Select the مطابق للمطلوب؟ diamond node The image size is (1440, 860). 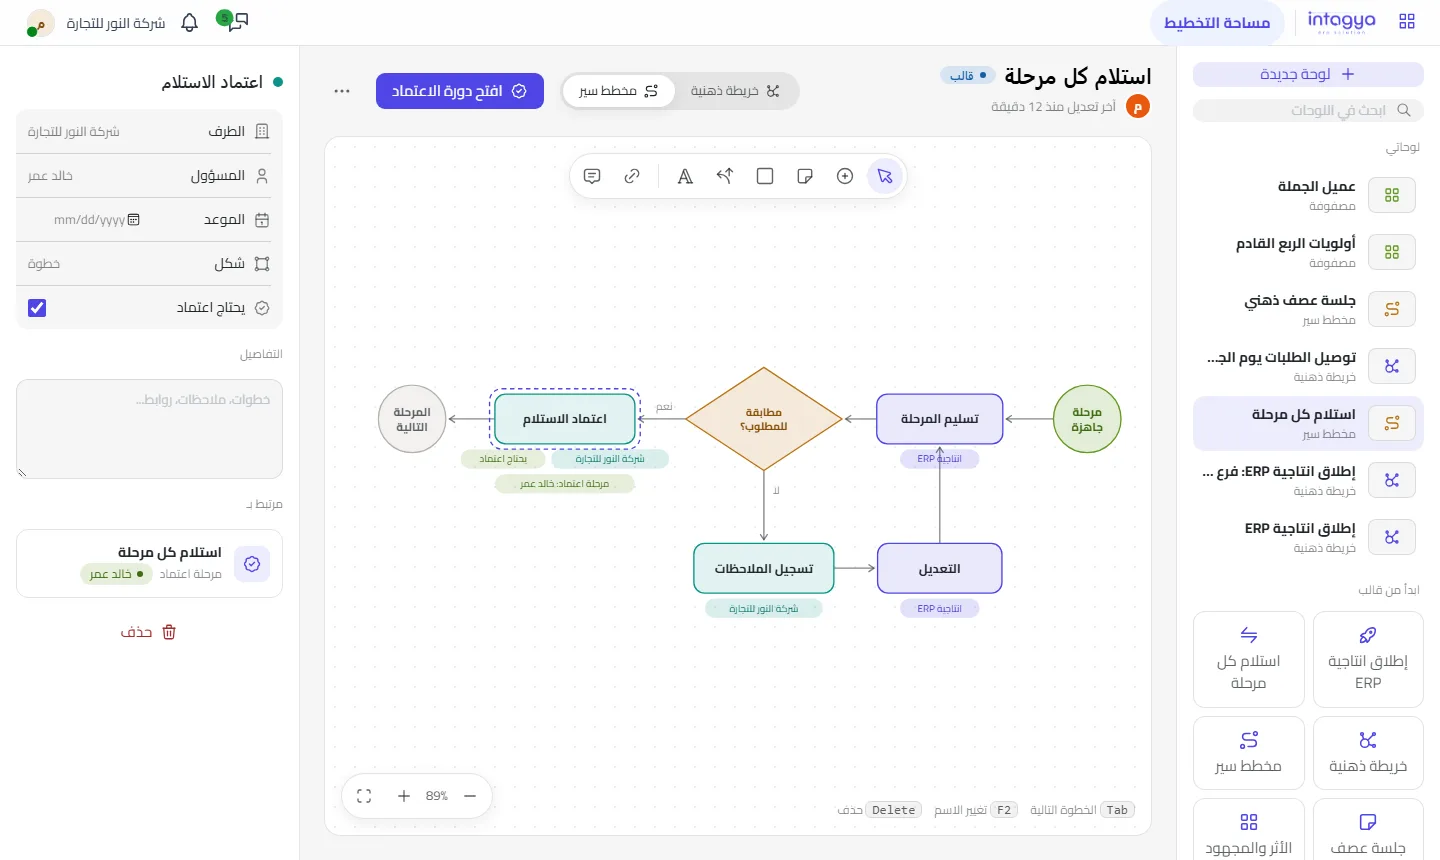click(764, 419)
